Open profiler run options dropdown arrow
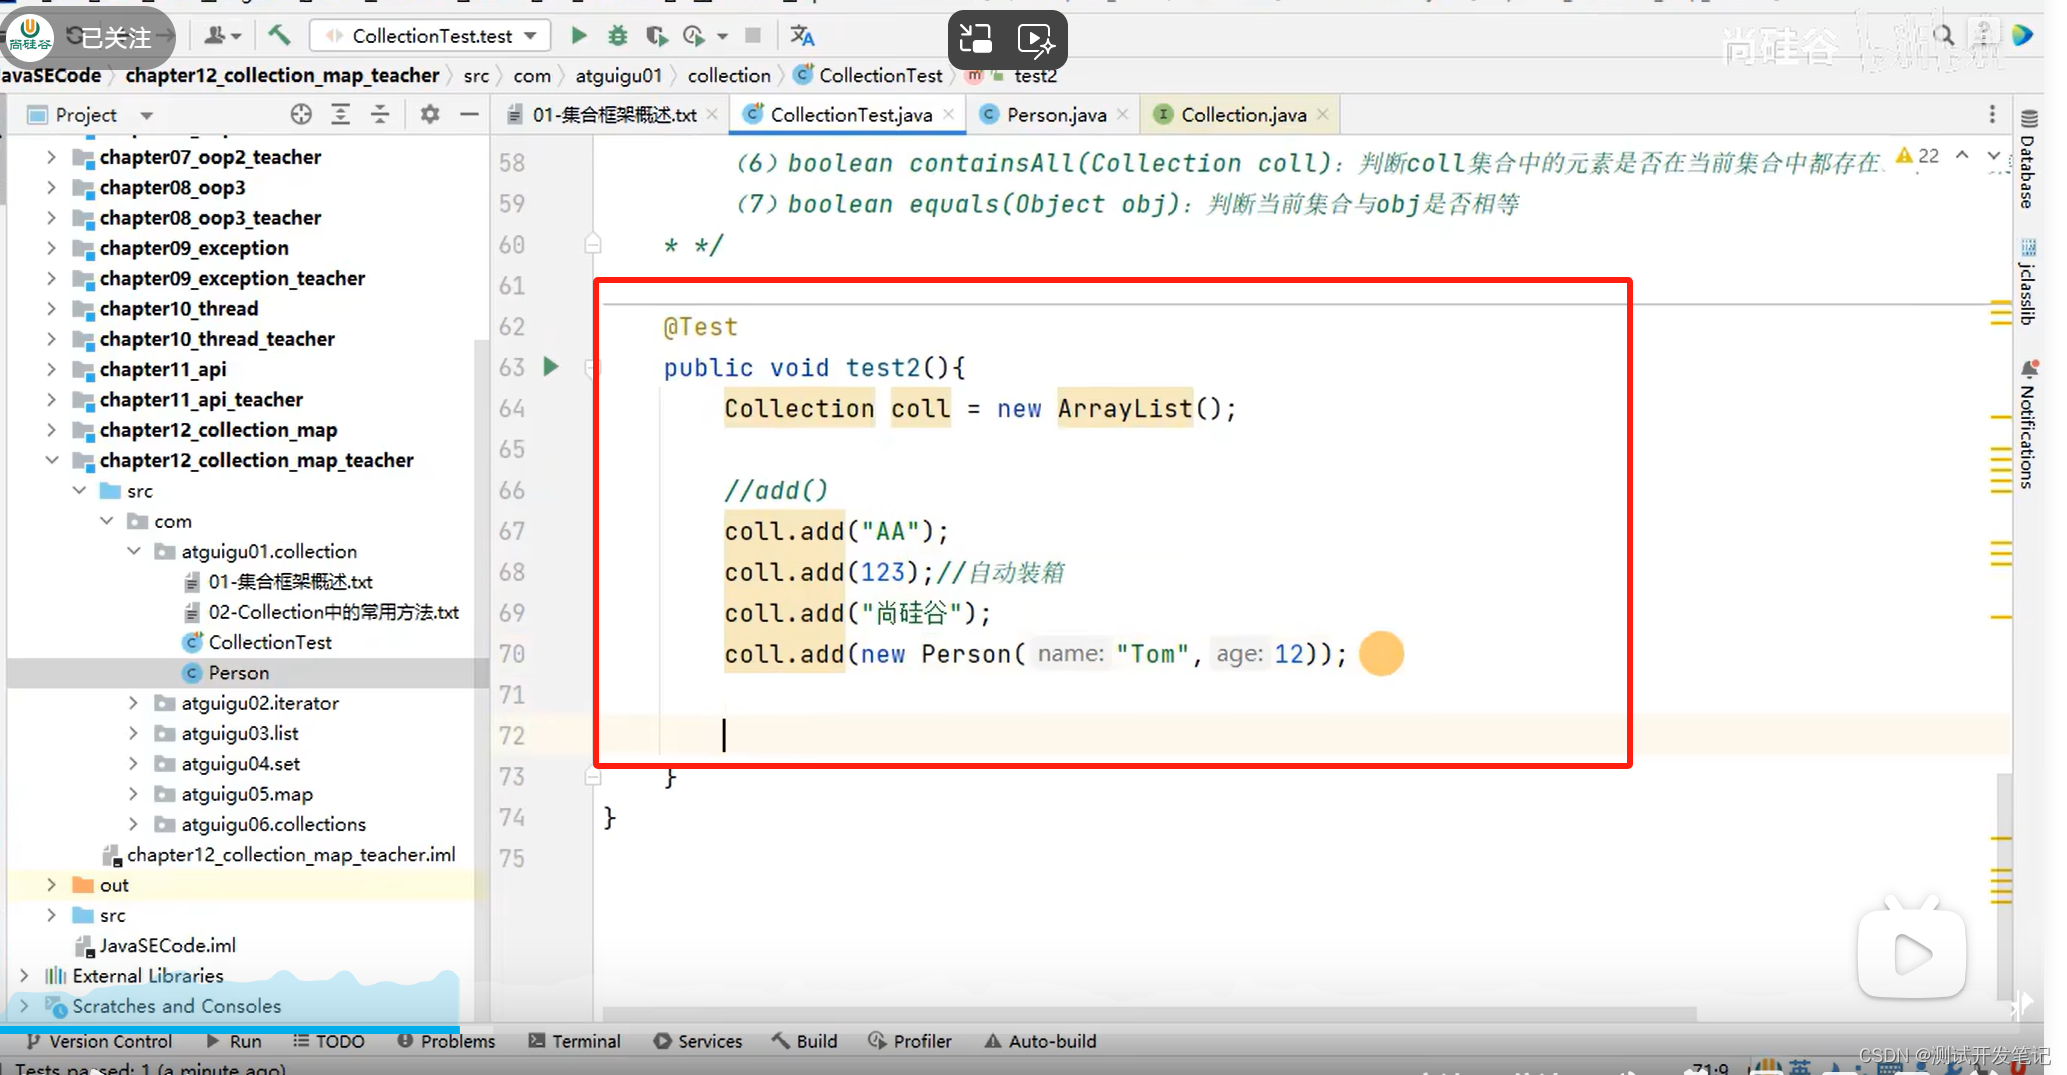The image size is (2067, 1075). (x=722, y=36)
